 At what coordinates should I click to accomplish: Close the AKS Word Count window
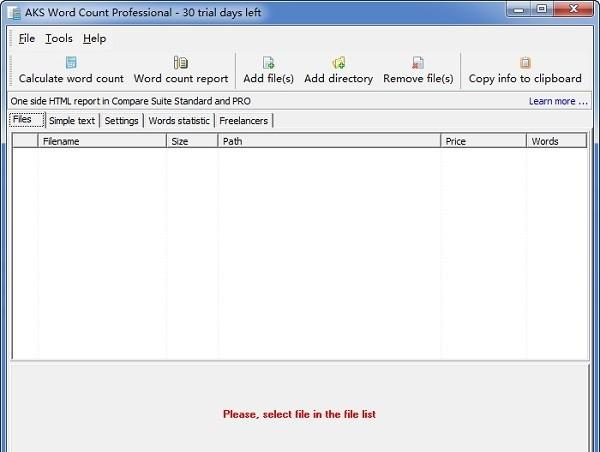point(573,9)
